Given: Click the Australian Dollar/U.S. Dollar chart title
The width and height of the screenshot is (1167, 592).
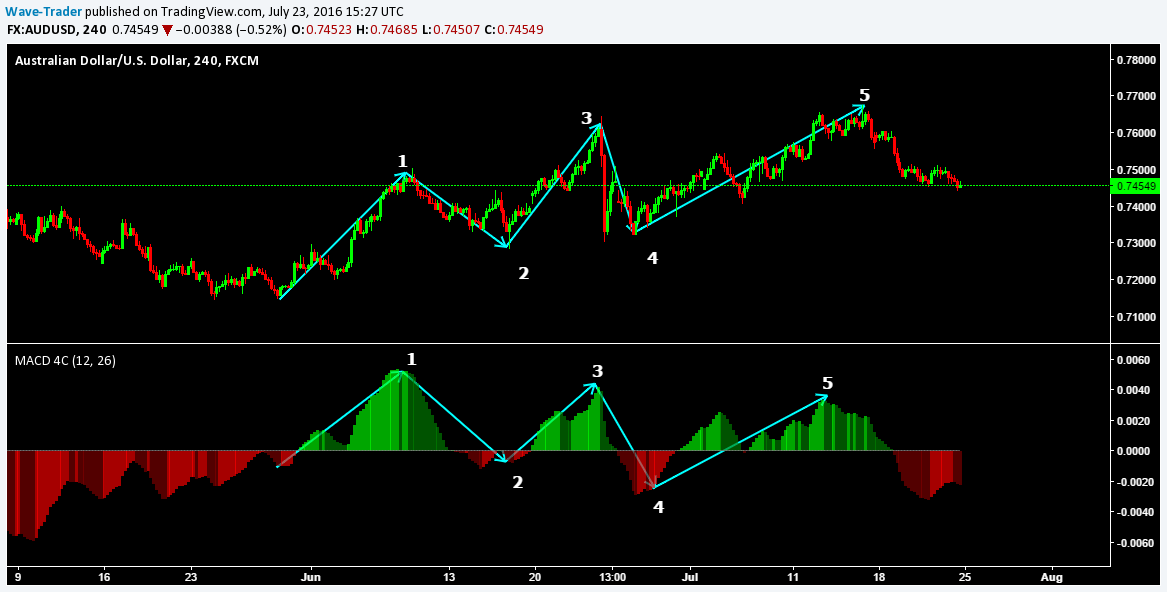Looking at the screenshot, I should pos(137,61).
